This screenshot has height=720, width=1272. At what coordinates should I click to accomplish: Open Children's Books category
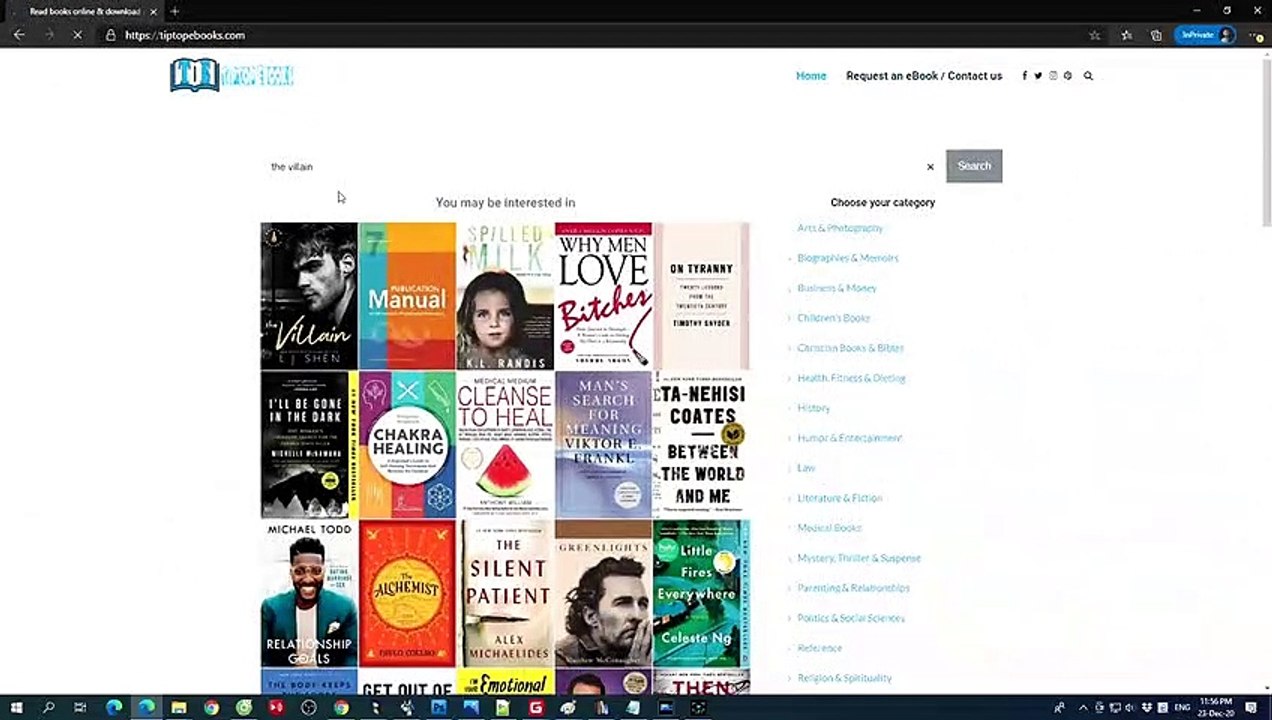pos(834,318)
